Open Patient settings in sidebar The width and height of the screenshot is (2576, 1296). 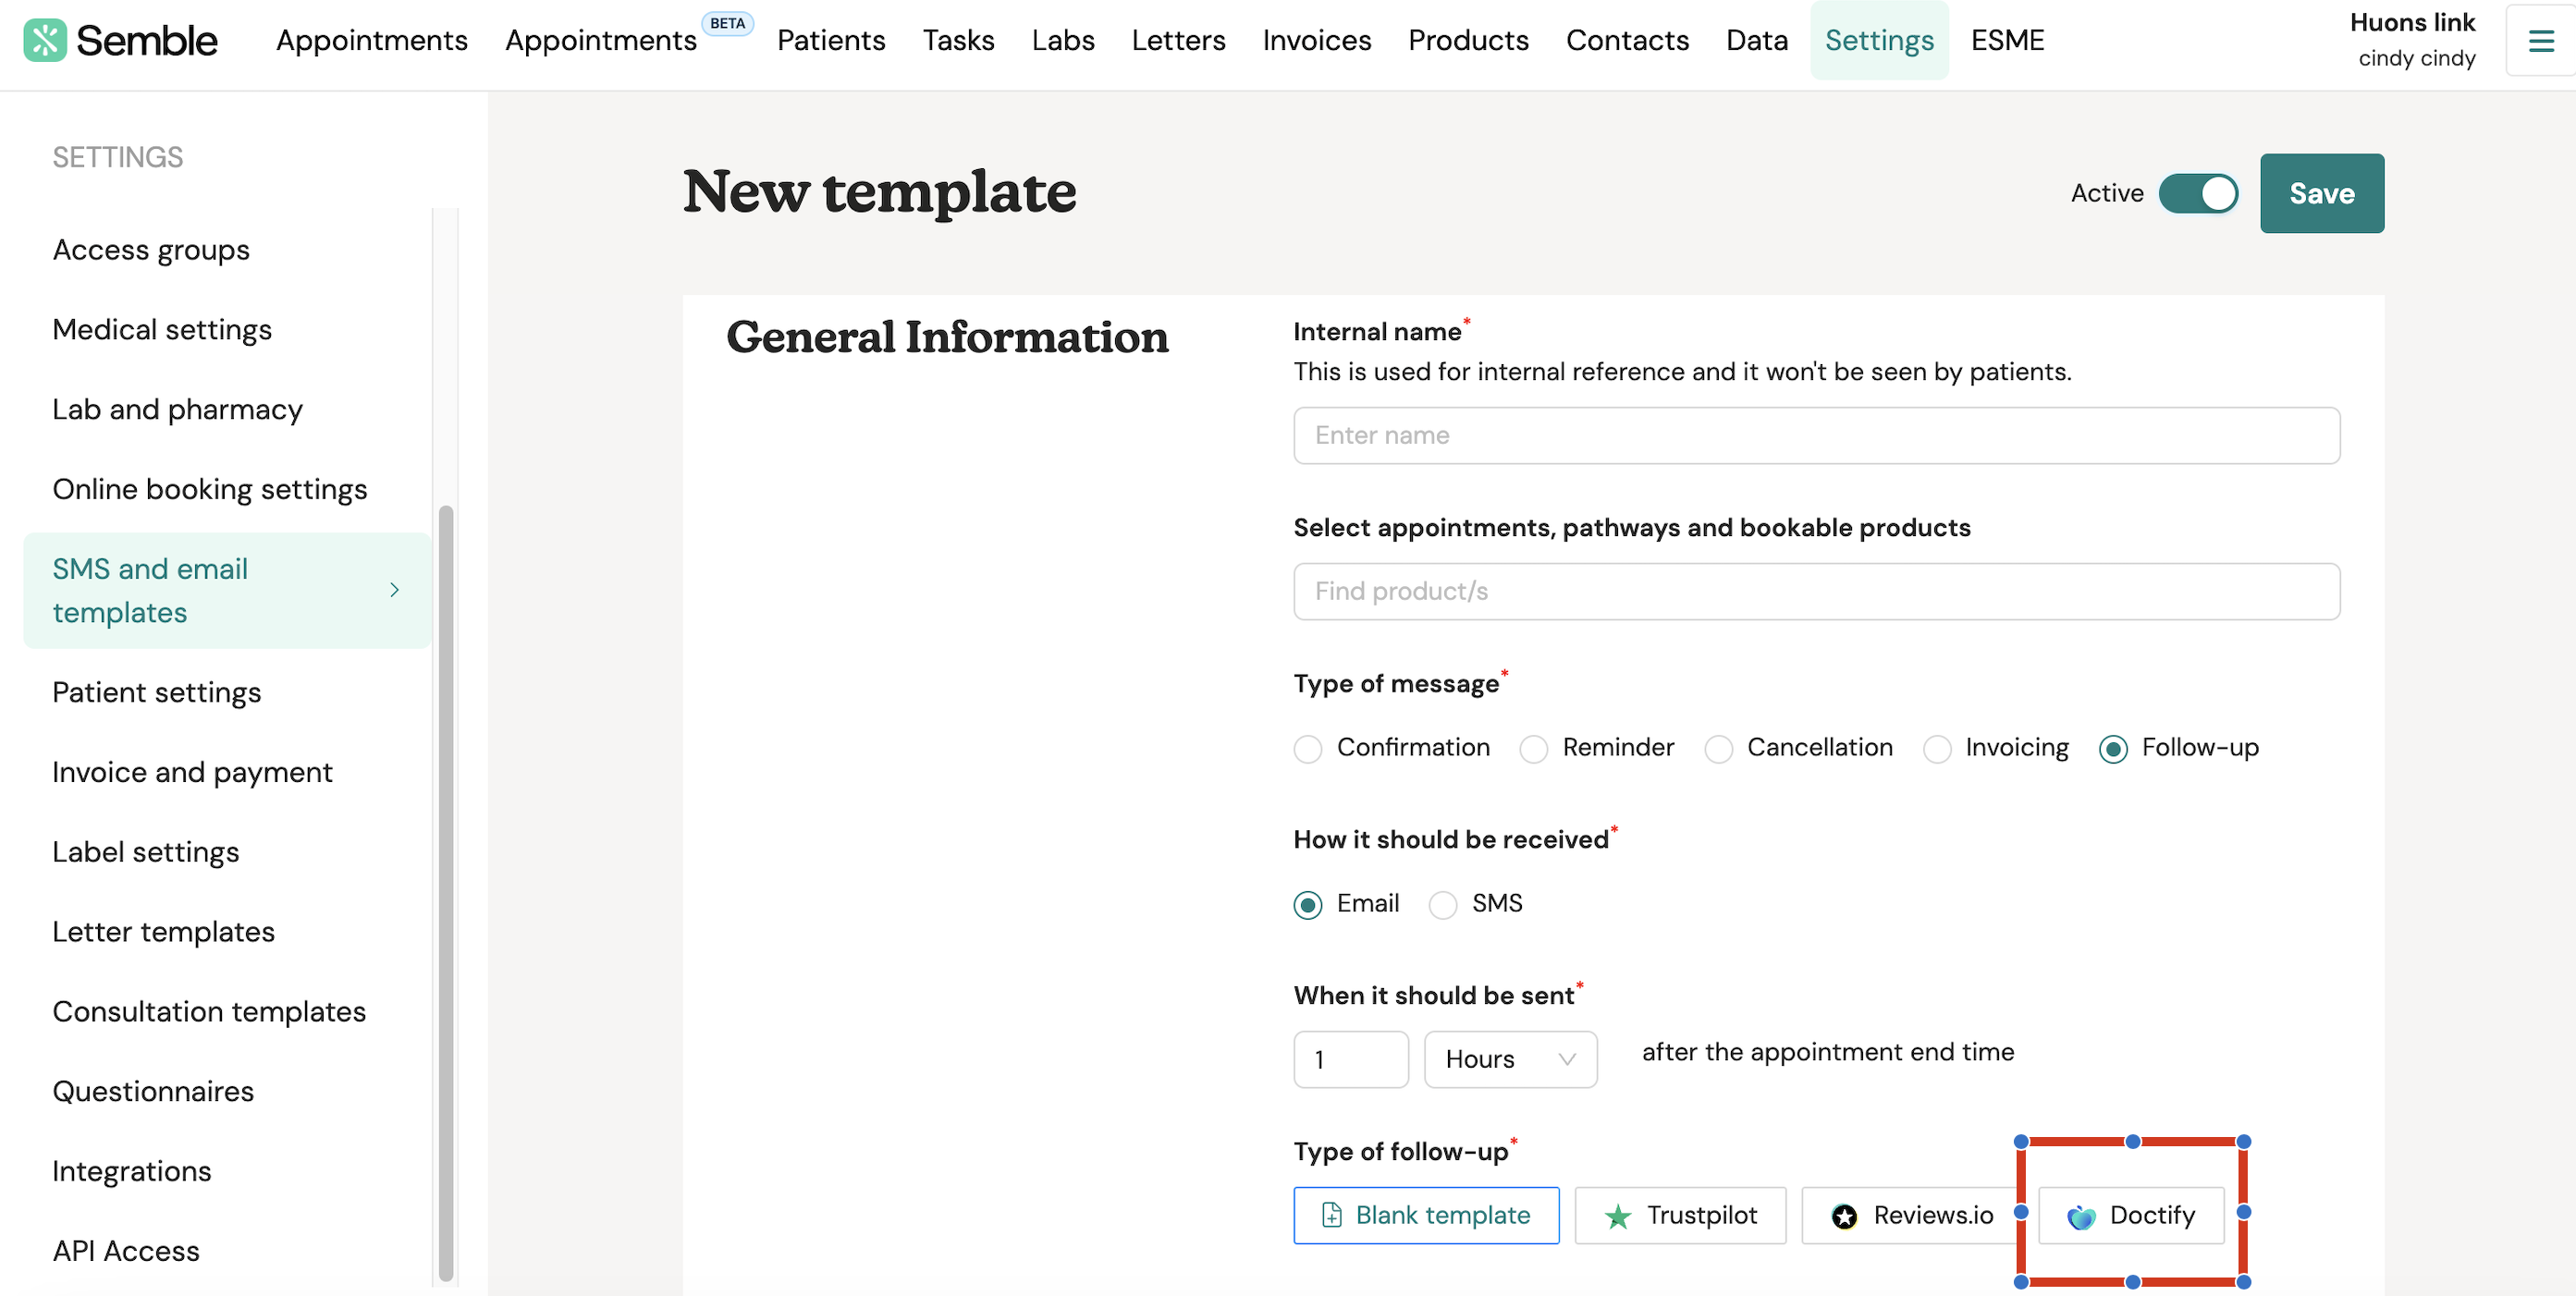156,693
